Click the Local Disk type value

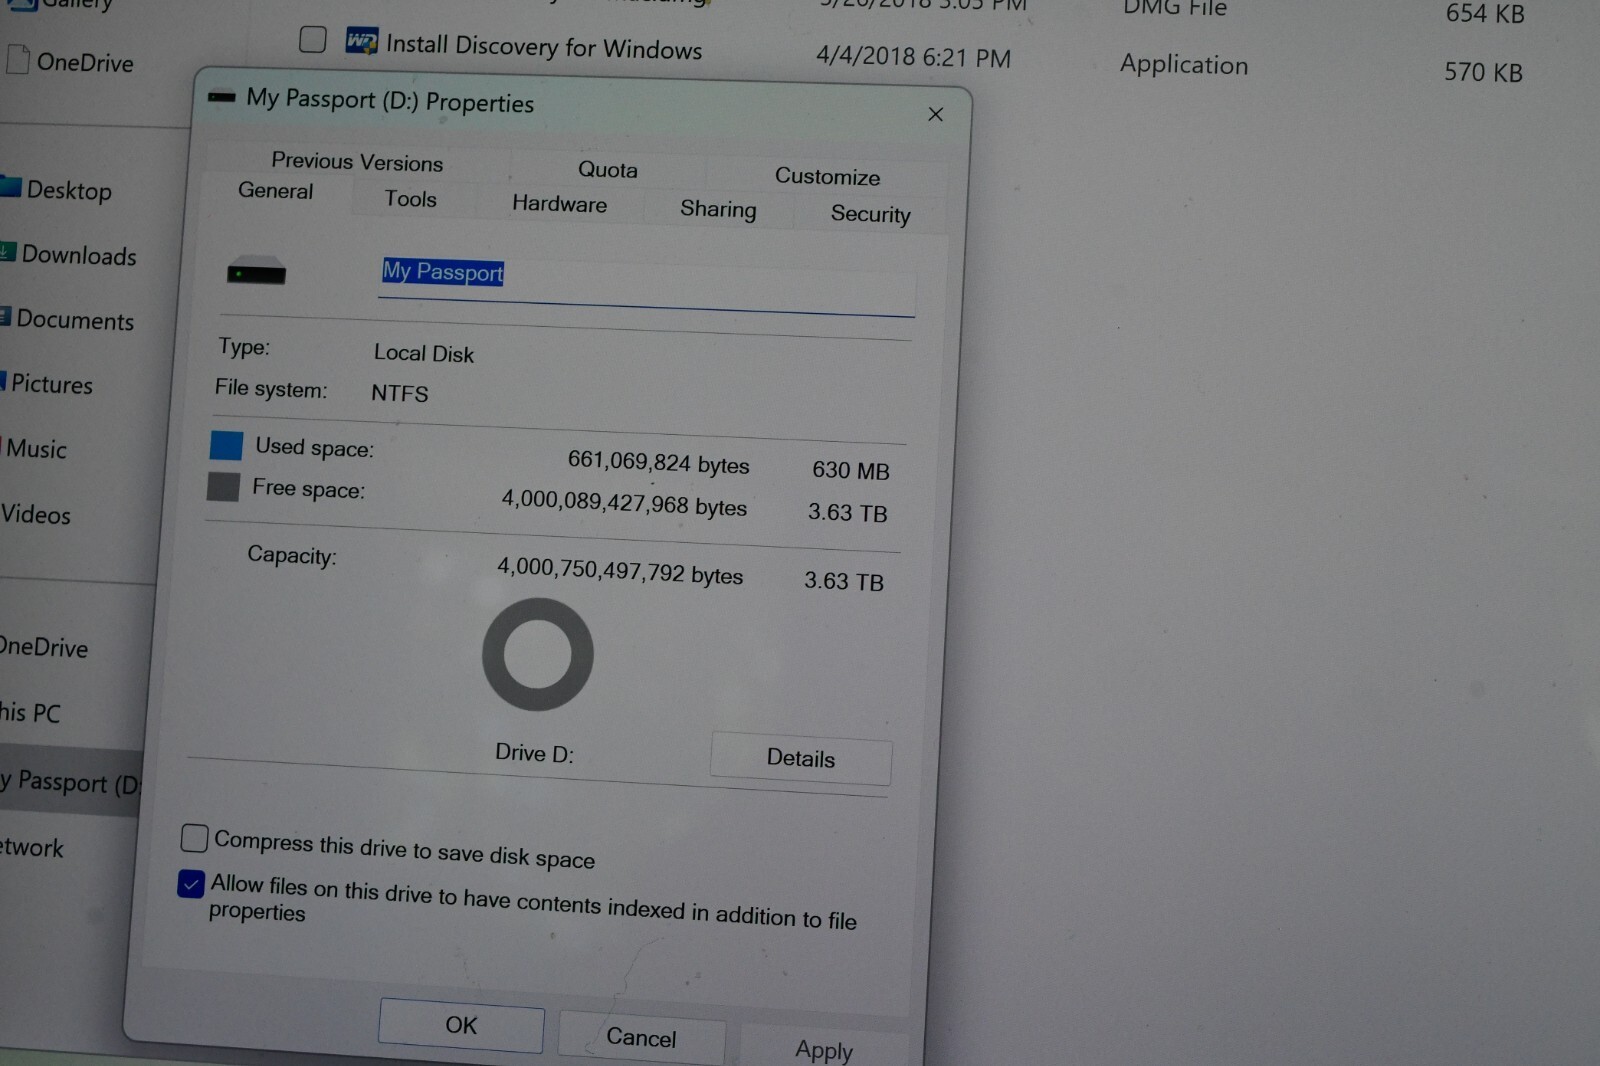coord(424,353)
